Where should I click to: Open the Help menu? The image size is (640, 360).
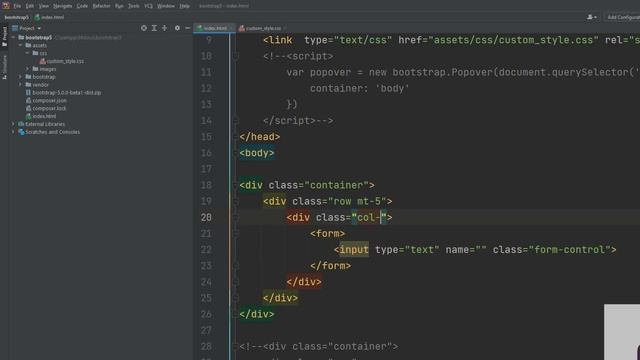184,6
